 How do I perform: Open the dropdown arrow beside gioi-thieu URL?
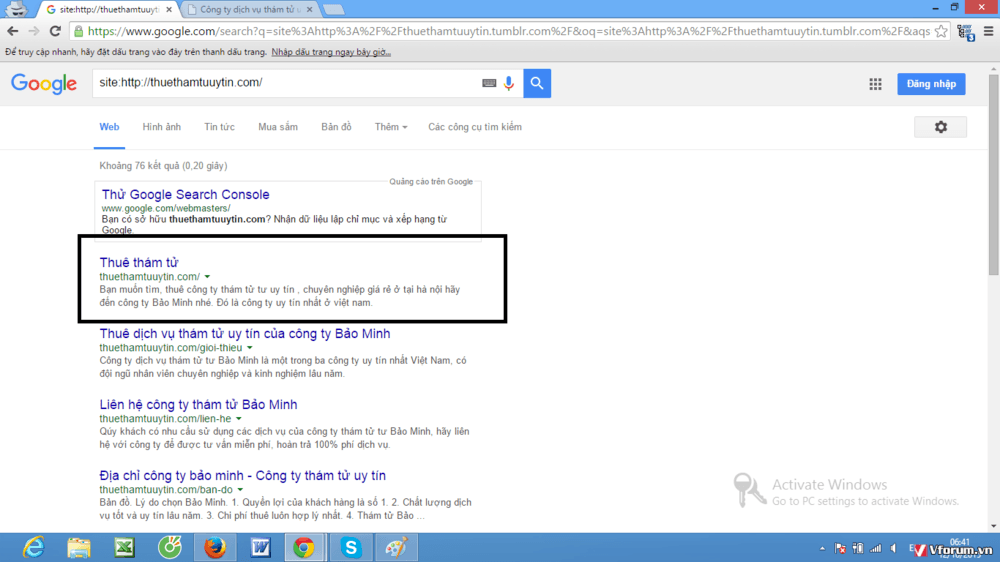(250, 348)
